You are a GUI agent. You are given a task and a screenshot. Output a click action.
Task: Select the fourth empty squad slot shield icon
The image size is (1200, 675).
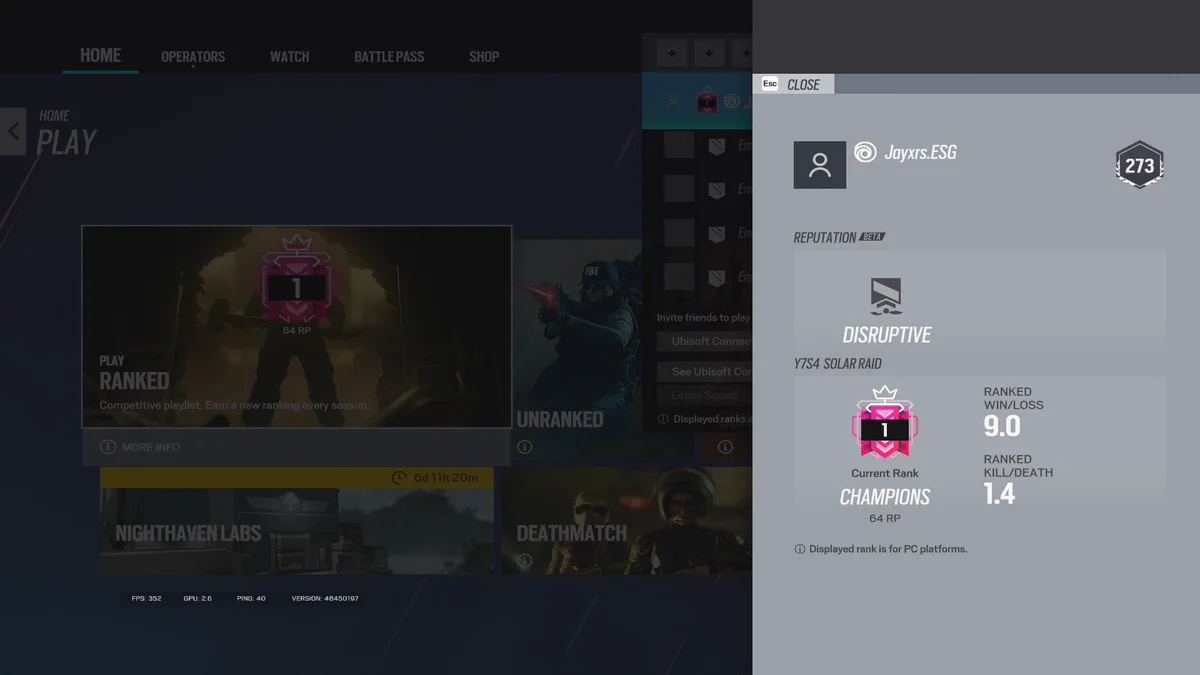tap(715, 277)
